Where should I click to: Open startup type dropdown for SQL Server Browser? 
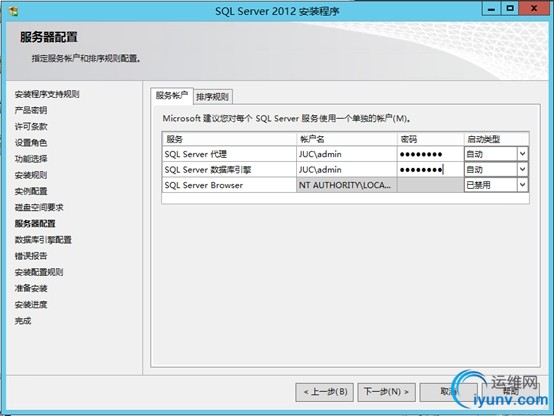tap(522, 185)
